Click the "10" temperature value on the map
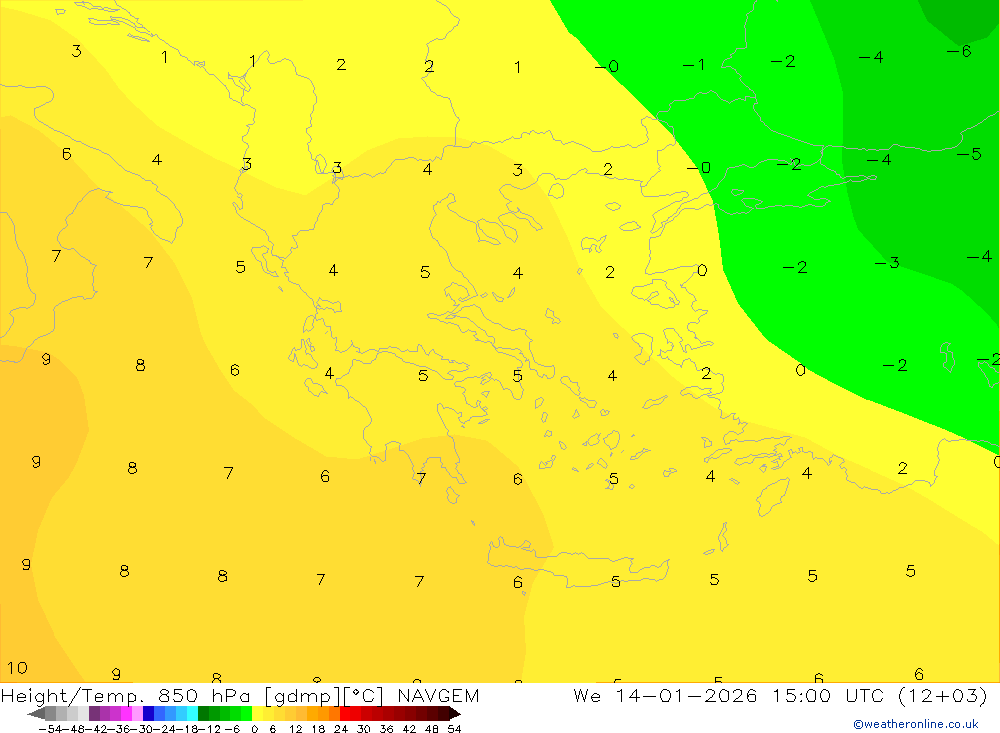Screen dimensions: 1000x733 click(x=17, y=668)
